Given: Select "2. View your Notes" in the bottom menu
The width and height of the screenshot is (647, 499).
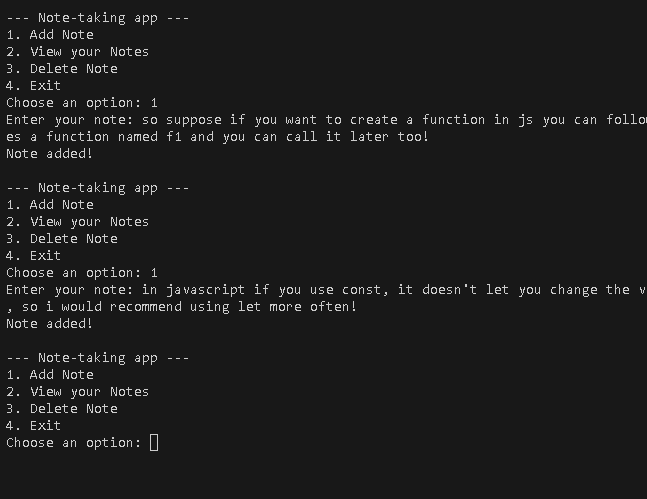Looking at the screenshot, I should click(x=77, y=391).
